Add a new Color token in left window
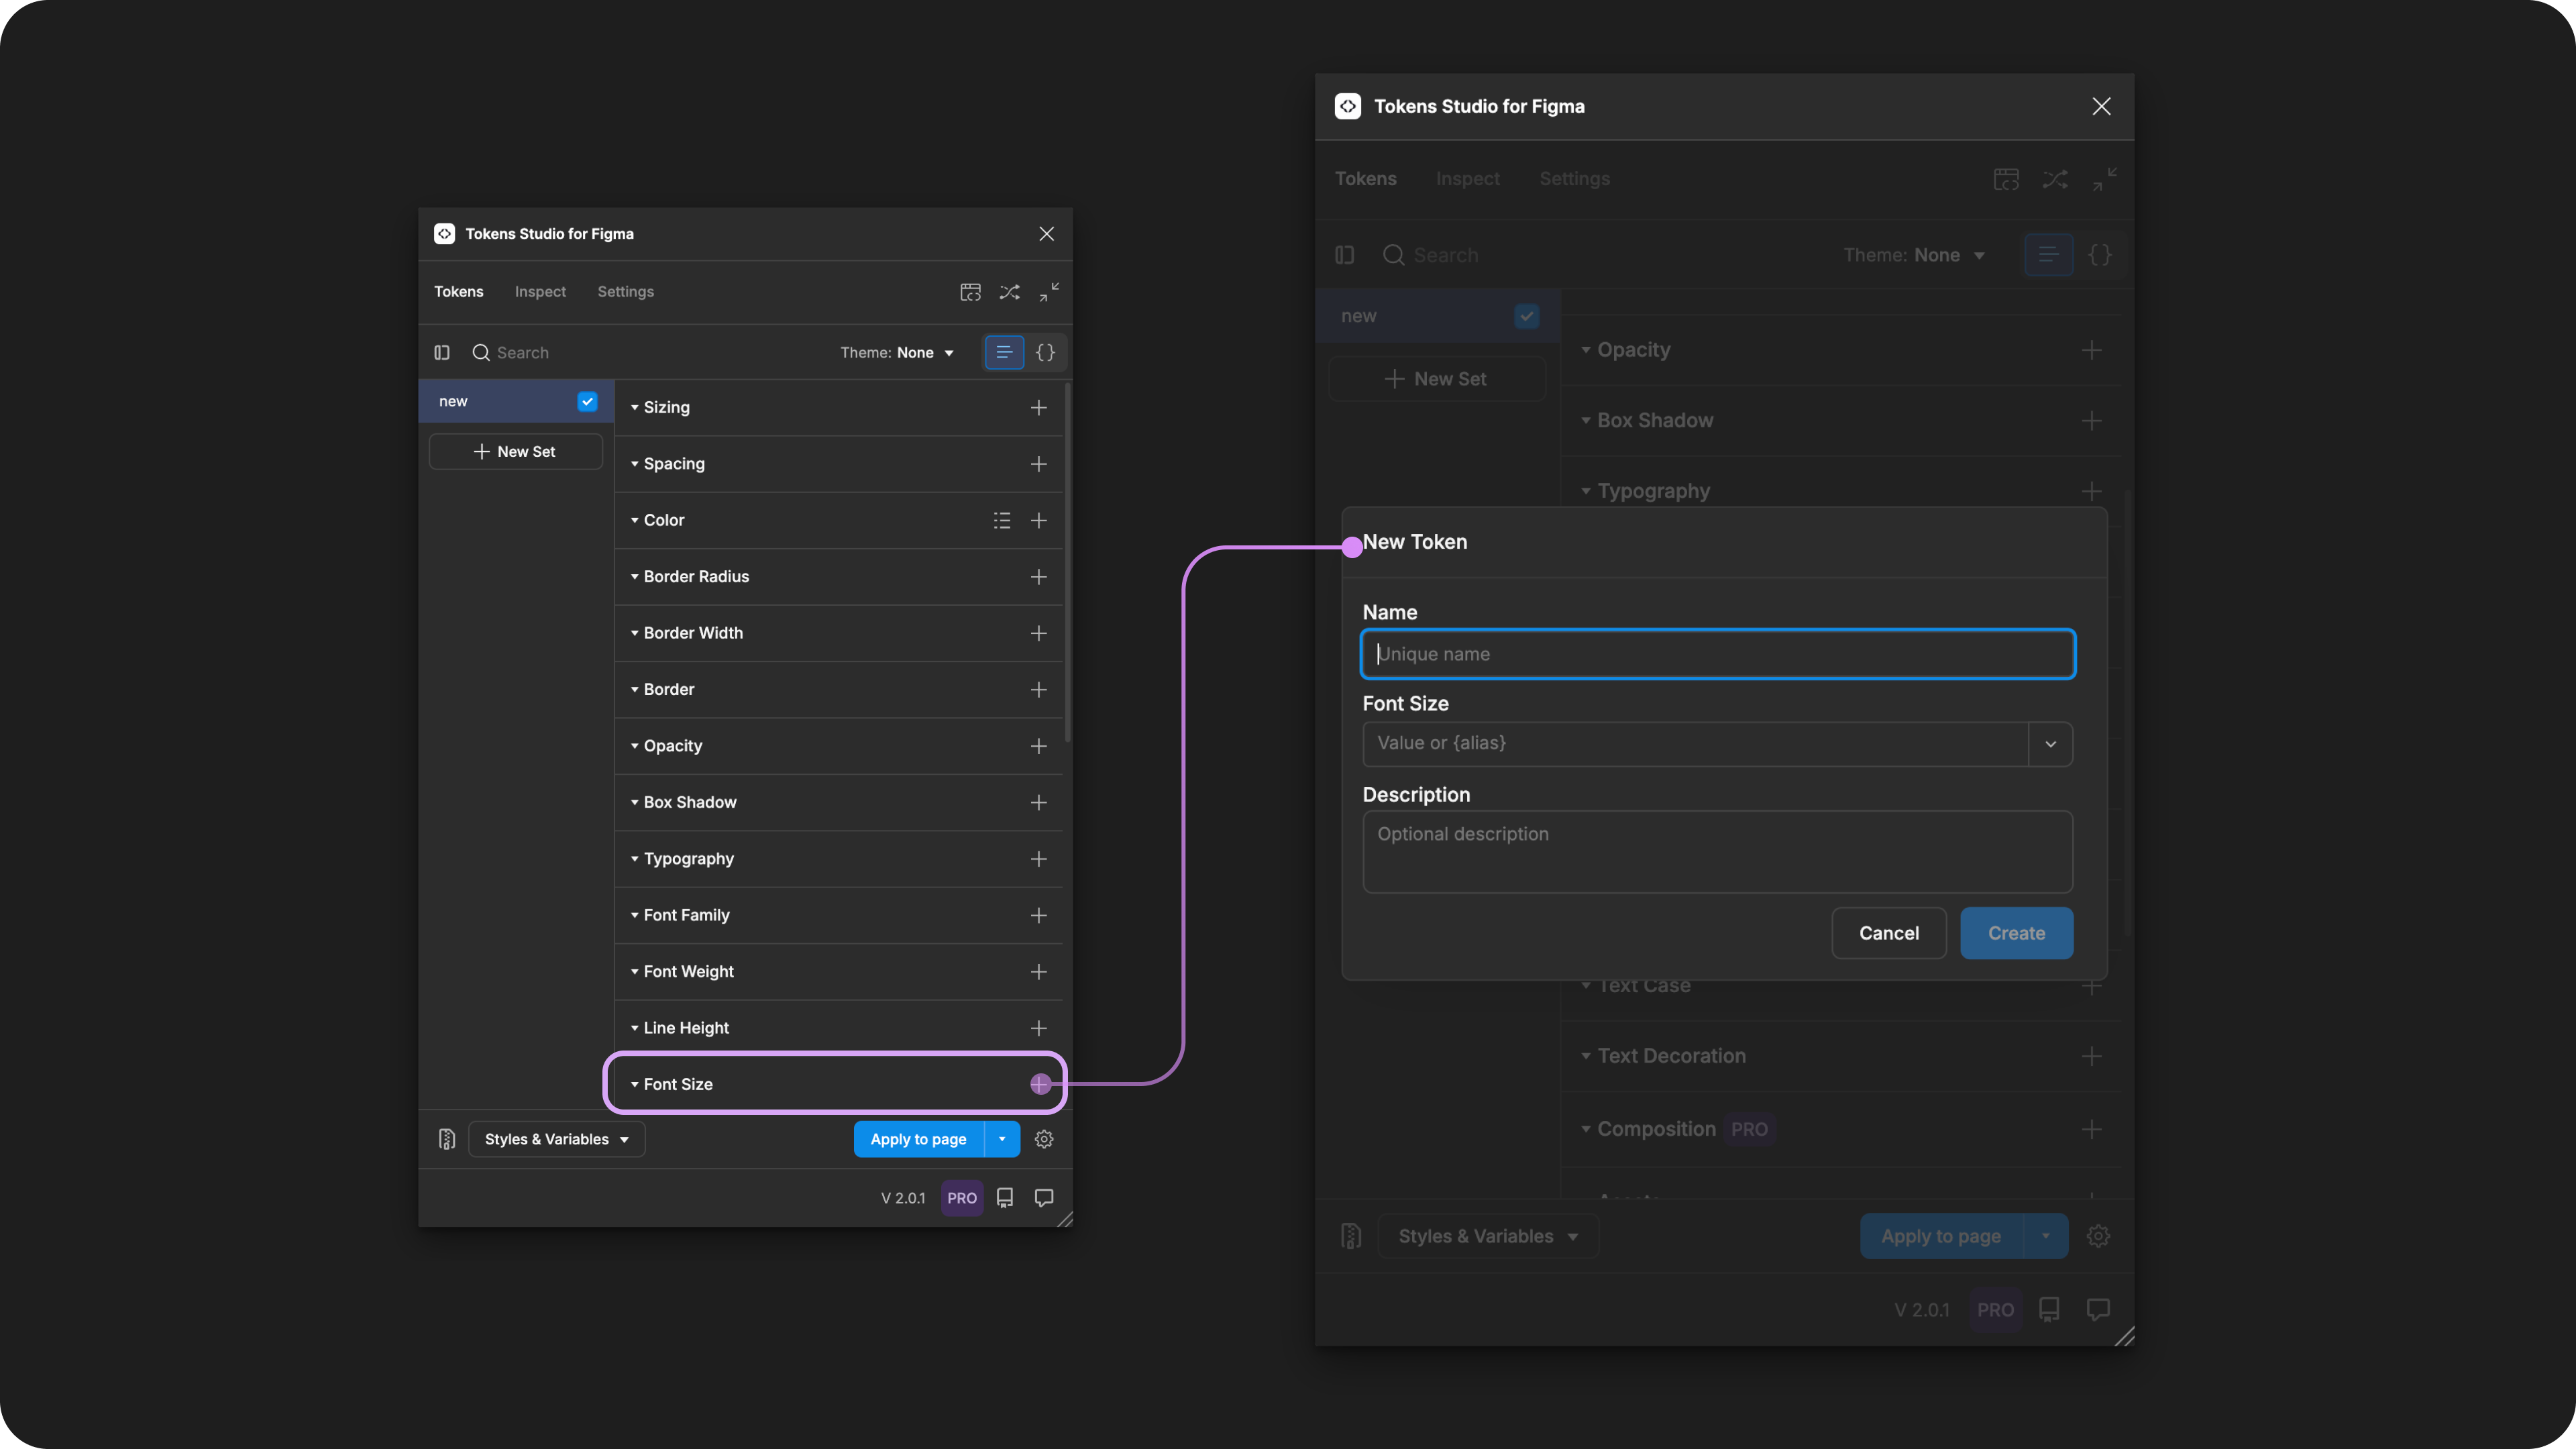 (x=1038, y=520)
